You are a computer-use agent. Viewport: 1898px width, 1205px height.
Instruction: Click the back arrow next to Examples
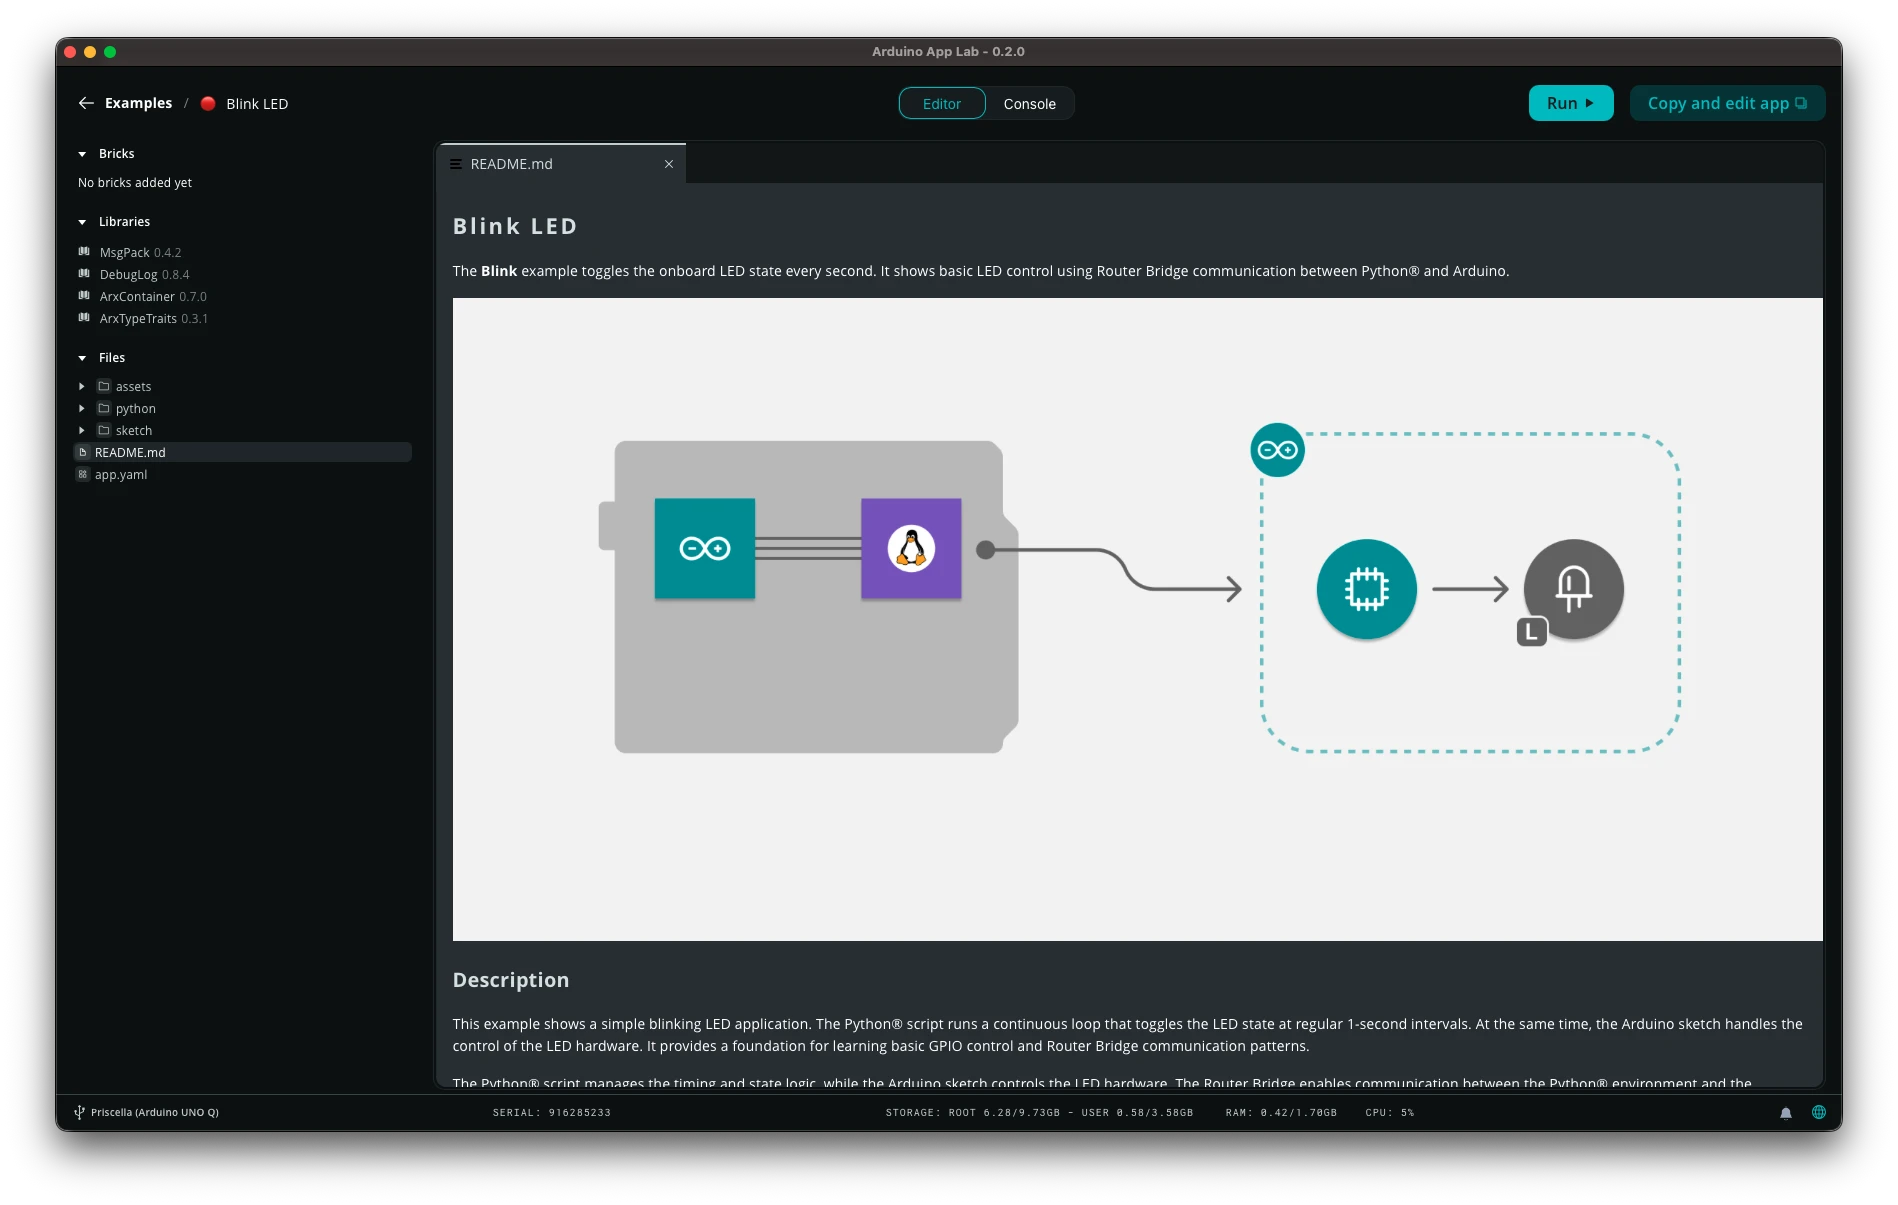(x=86, y=103)
